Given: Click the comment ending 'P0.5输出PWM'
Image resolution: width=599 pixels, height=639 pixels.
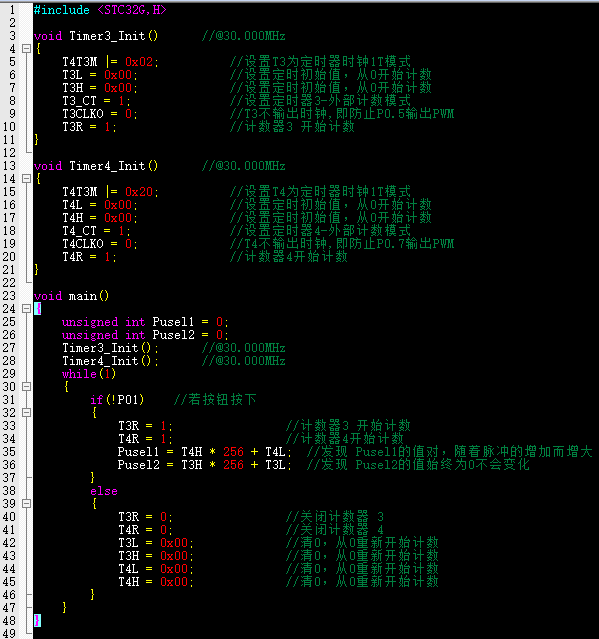Looking at the screenshot, I should click(x=342, y=114).
